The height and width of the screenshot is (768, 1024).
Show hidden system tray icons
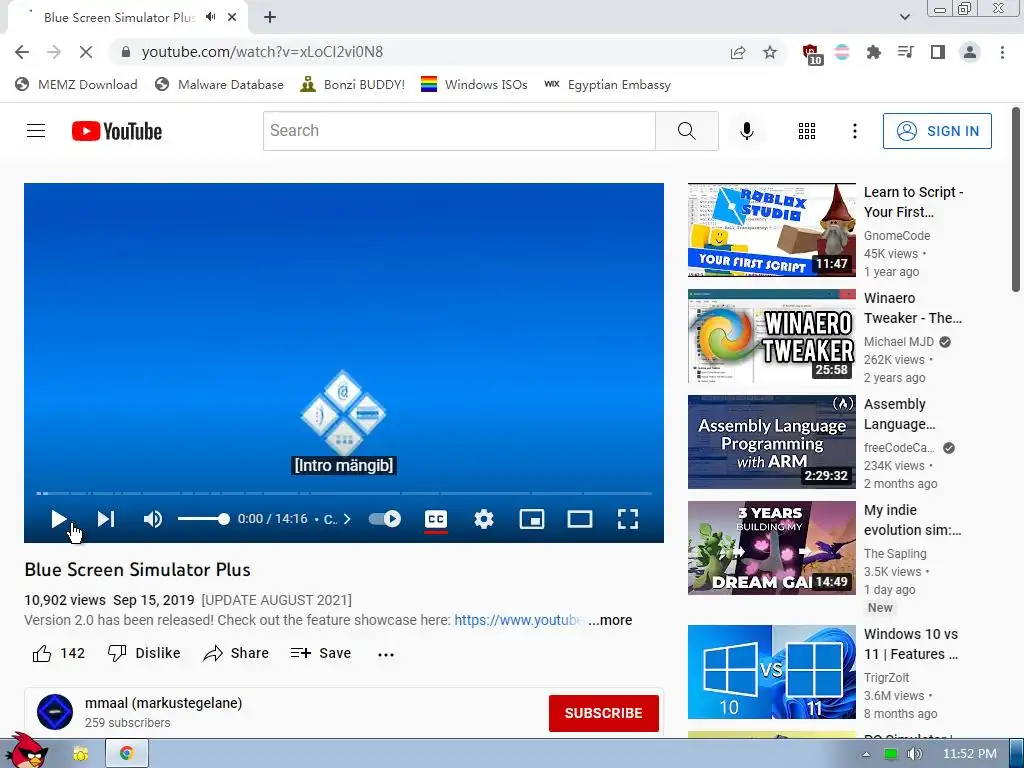(866, 754)
